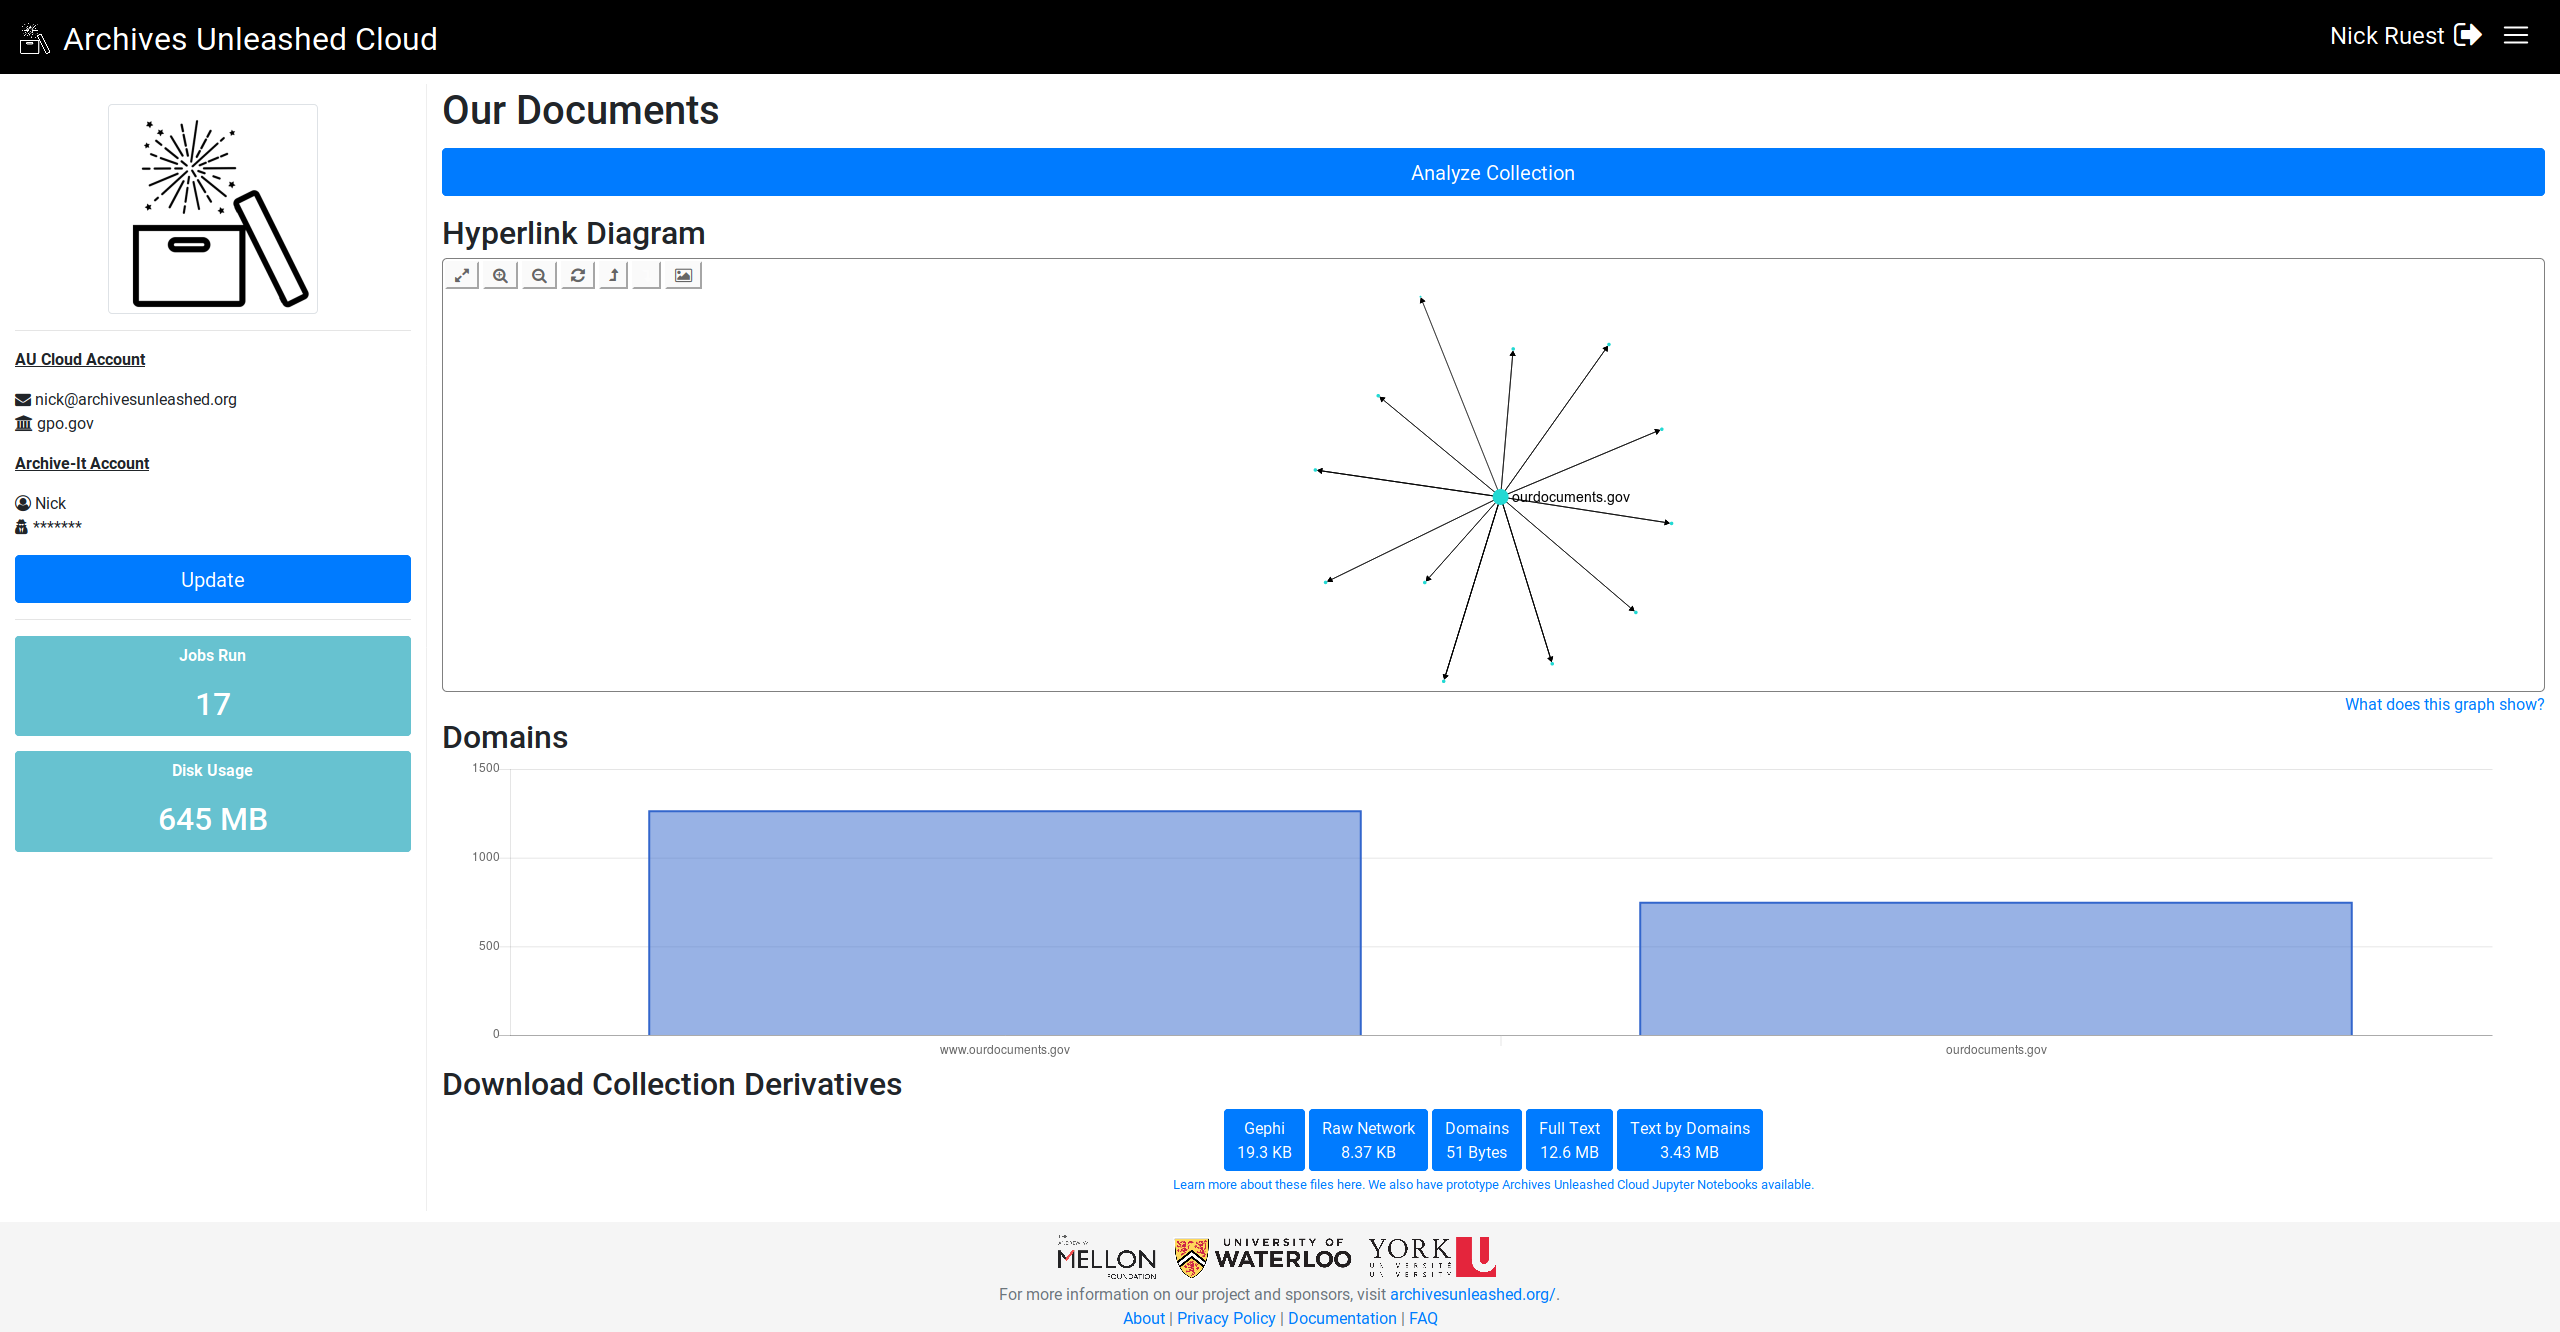Download the Full Text 12.6 MB file
This screenshot has height=1332, width=2560.
coord(1569,1140)
